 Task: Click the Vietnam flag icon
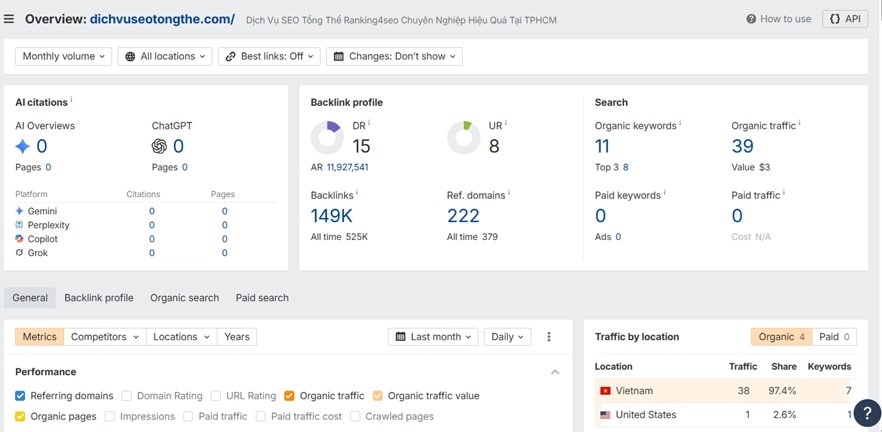605,390
